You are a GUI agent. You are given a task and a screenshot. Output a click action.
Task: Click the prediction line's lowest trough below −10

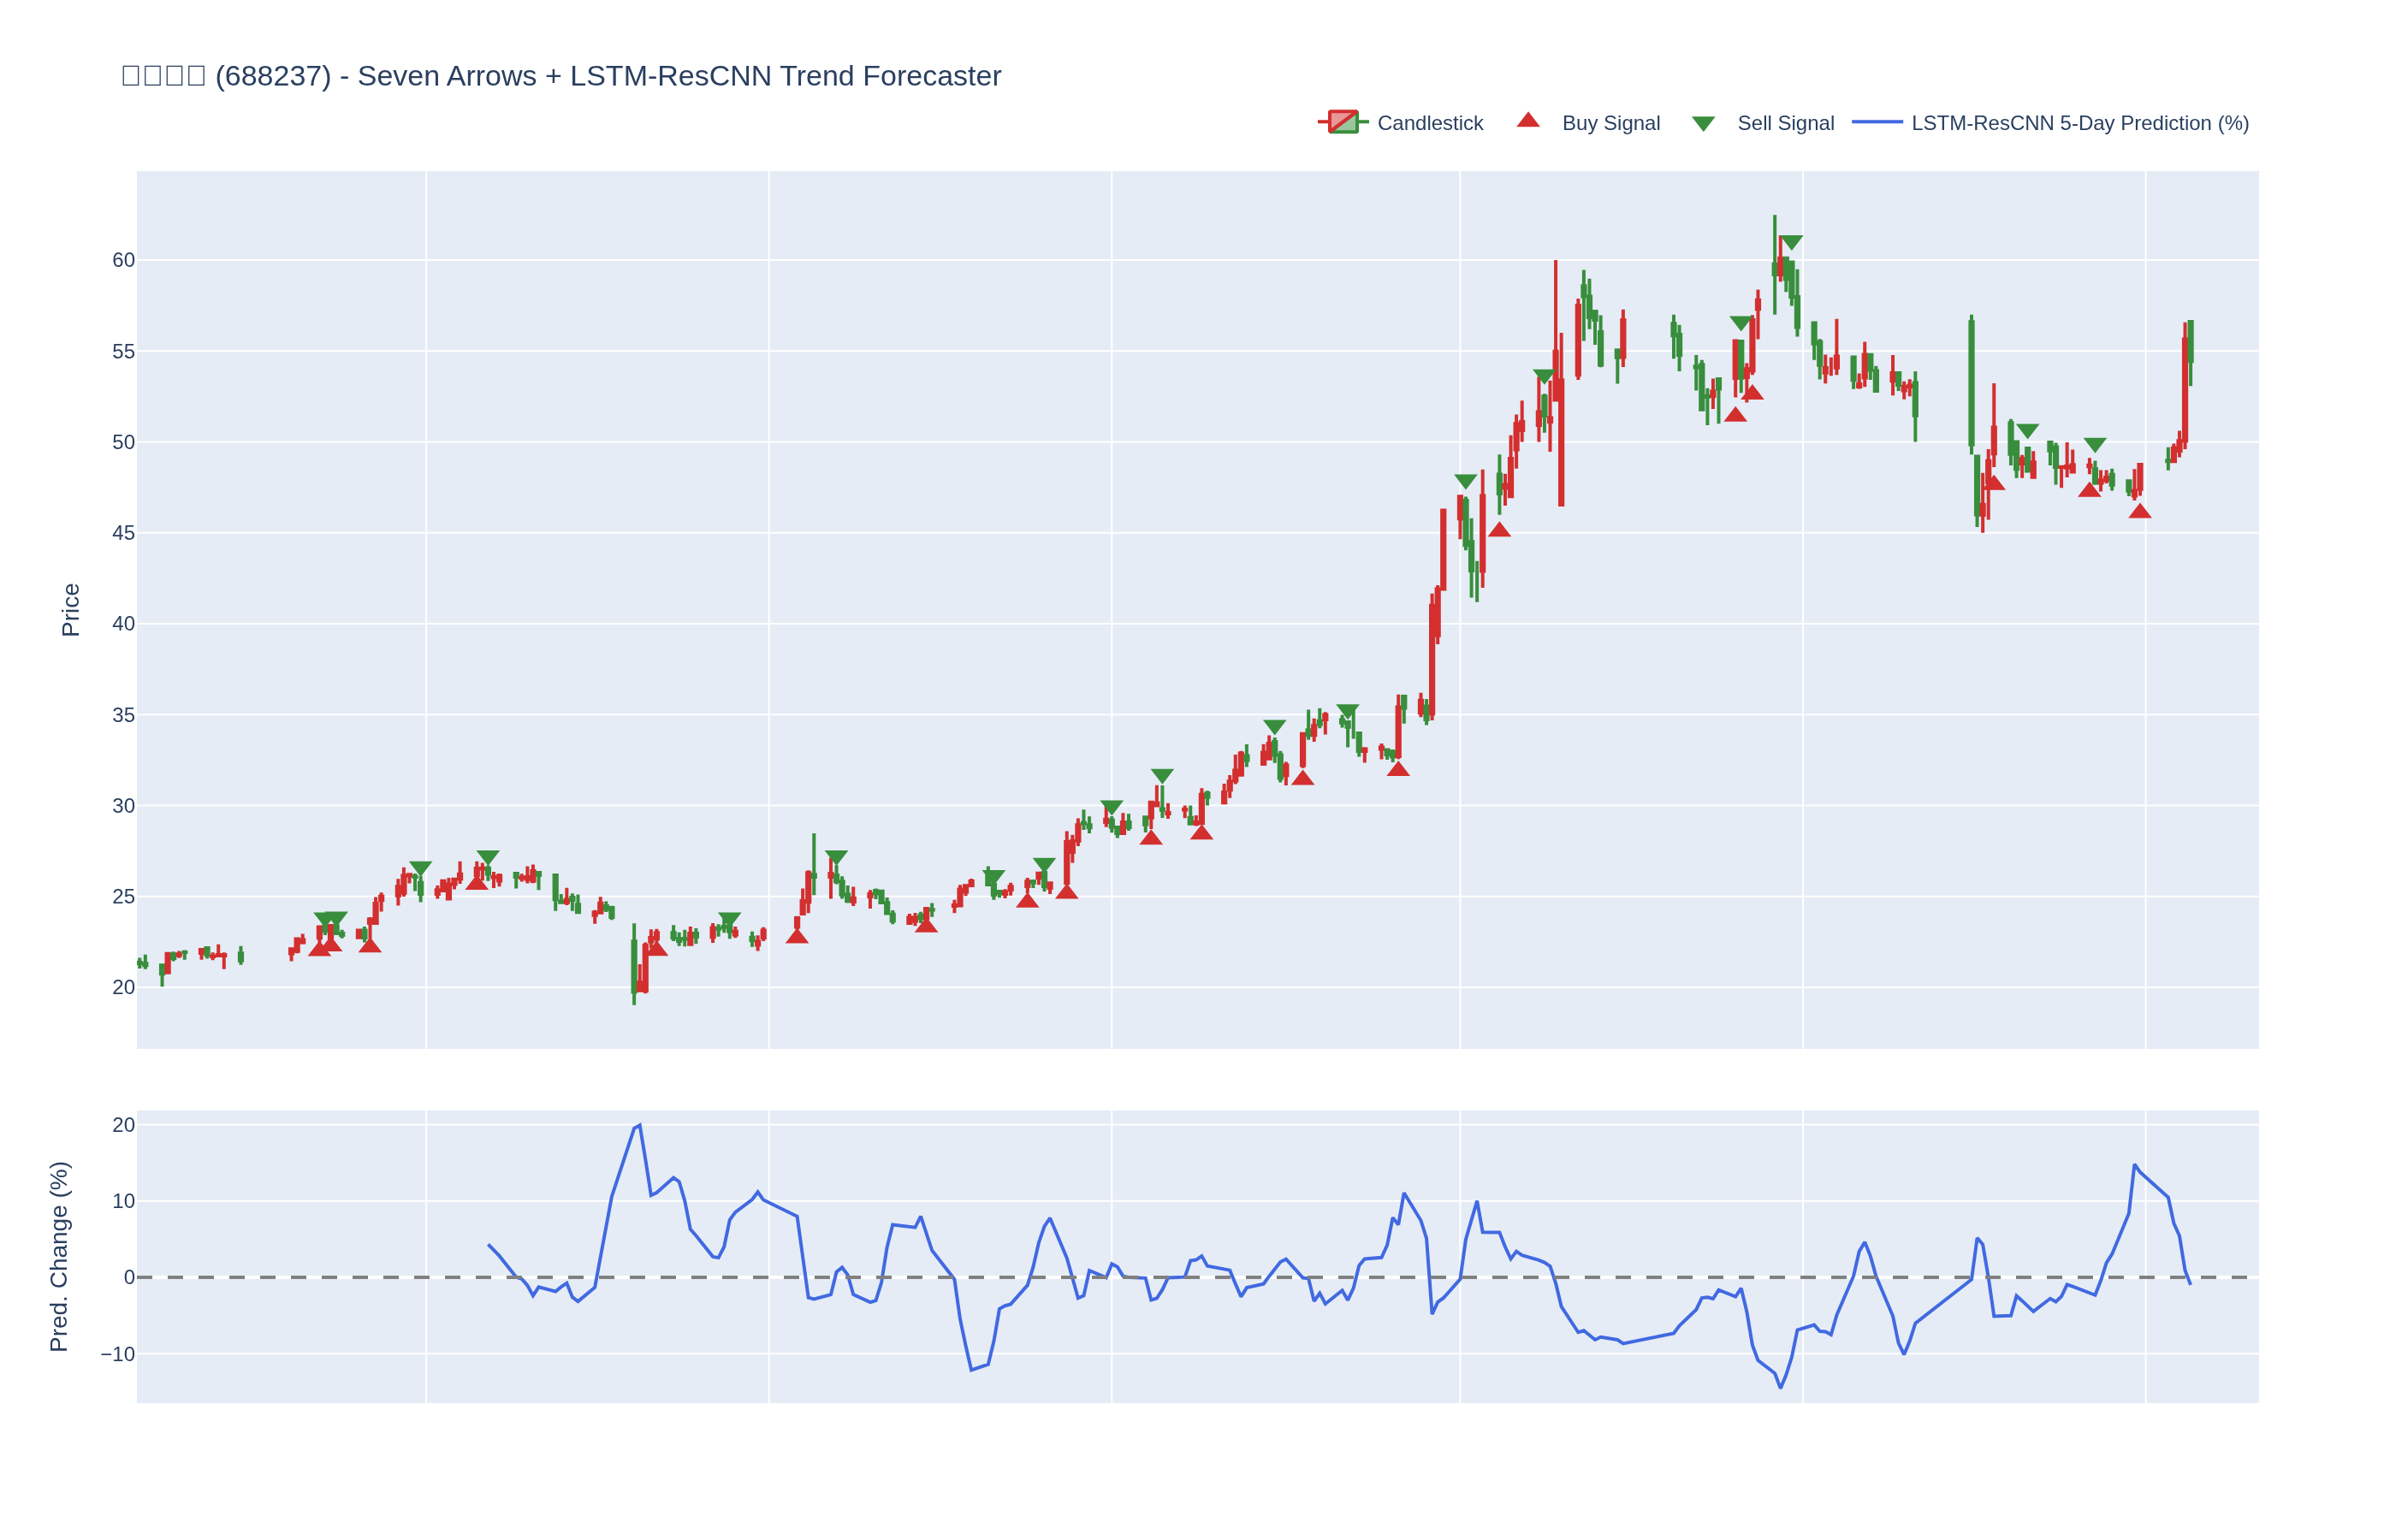pyautogui.click(x=1780, y=1387)
